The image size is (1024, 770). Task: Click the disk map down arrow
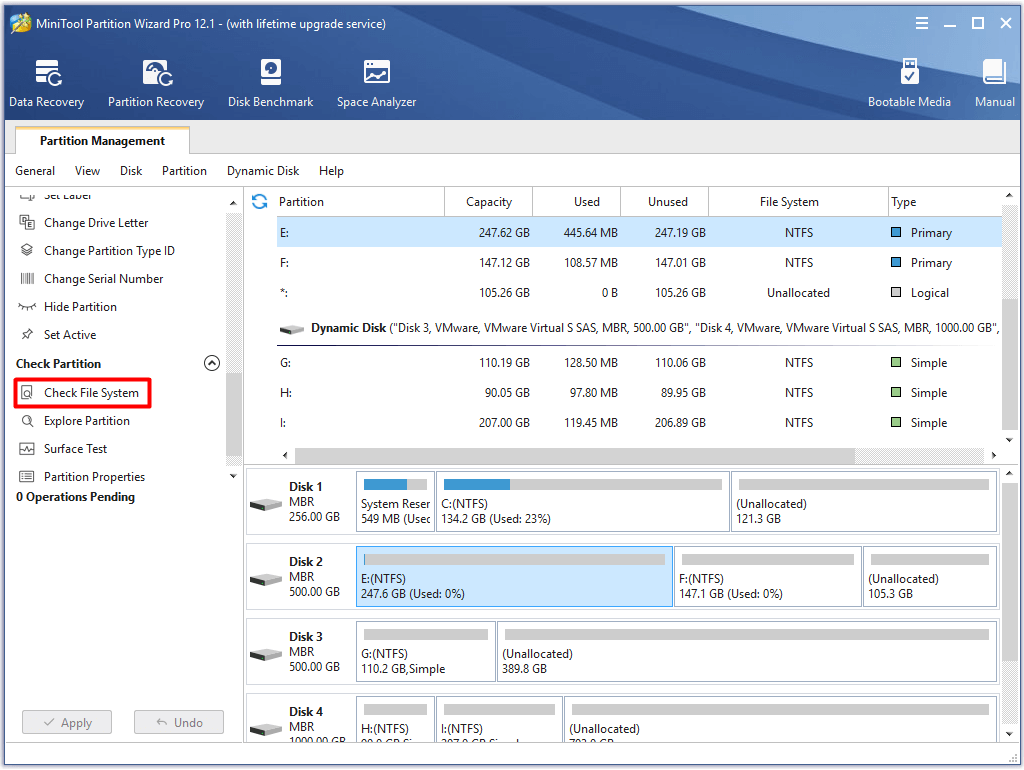tap(1010, 734)
